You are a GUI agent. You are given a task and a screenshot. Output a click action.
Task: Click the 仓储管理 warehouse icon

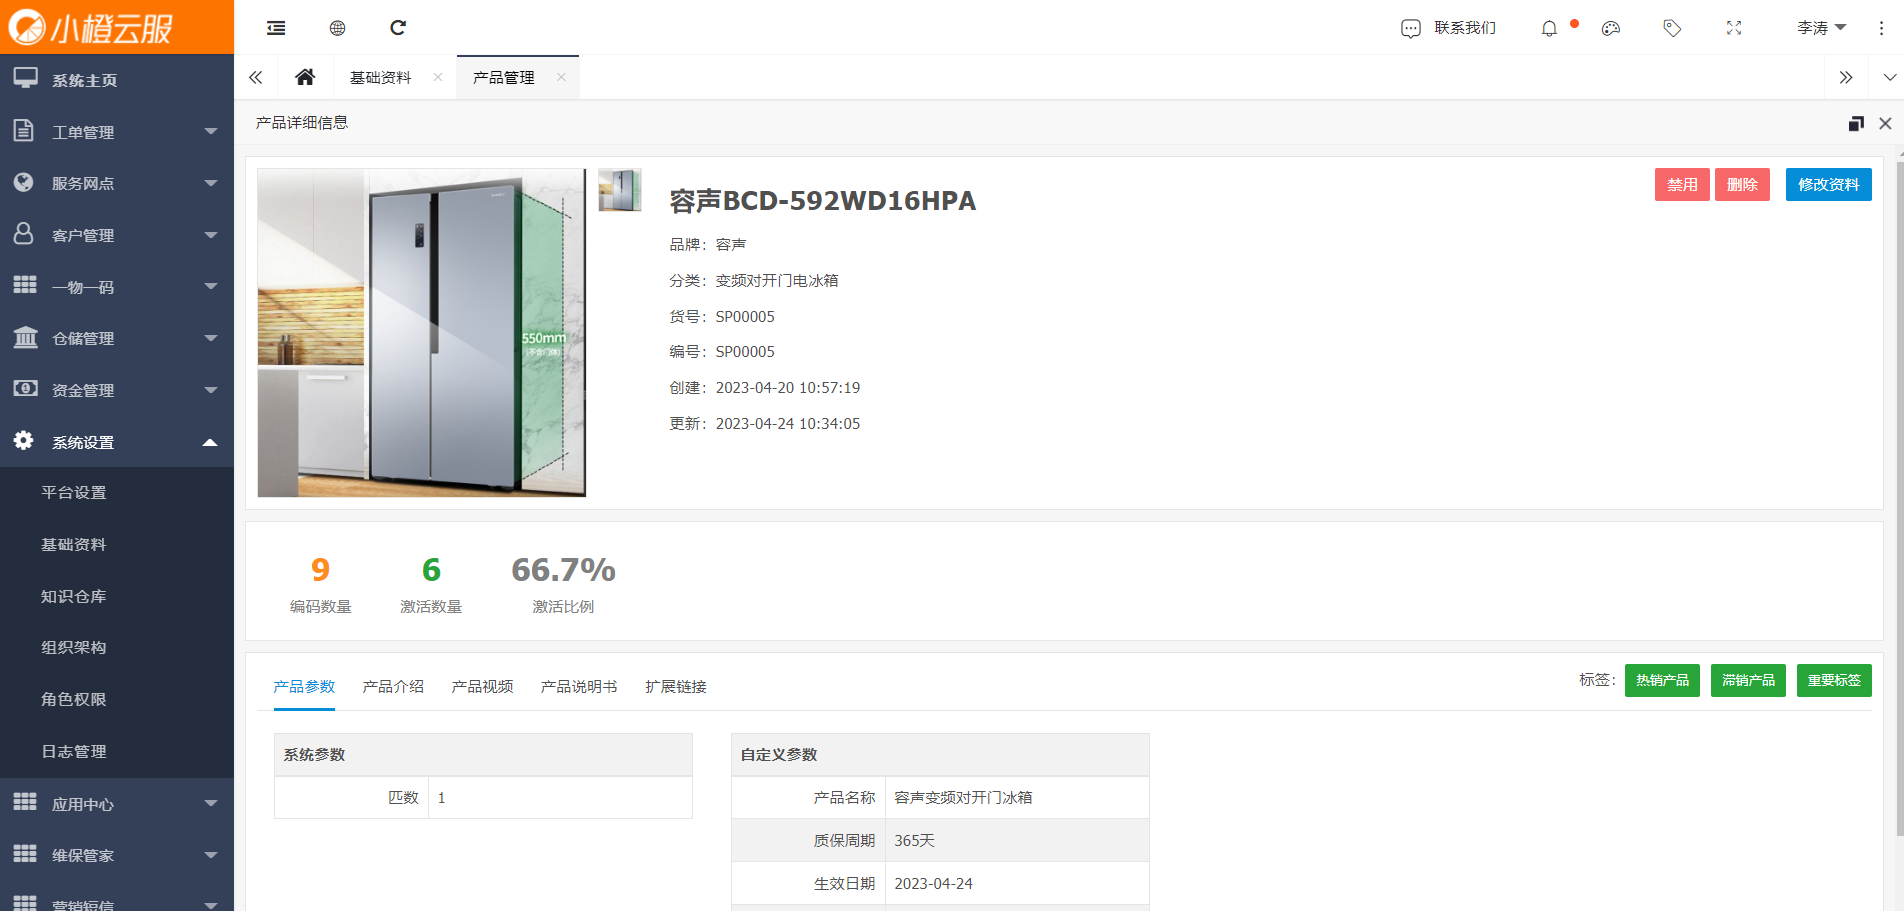25,337
